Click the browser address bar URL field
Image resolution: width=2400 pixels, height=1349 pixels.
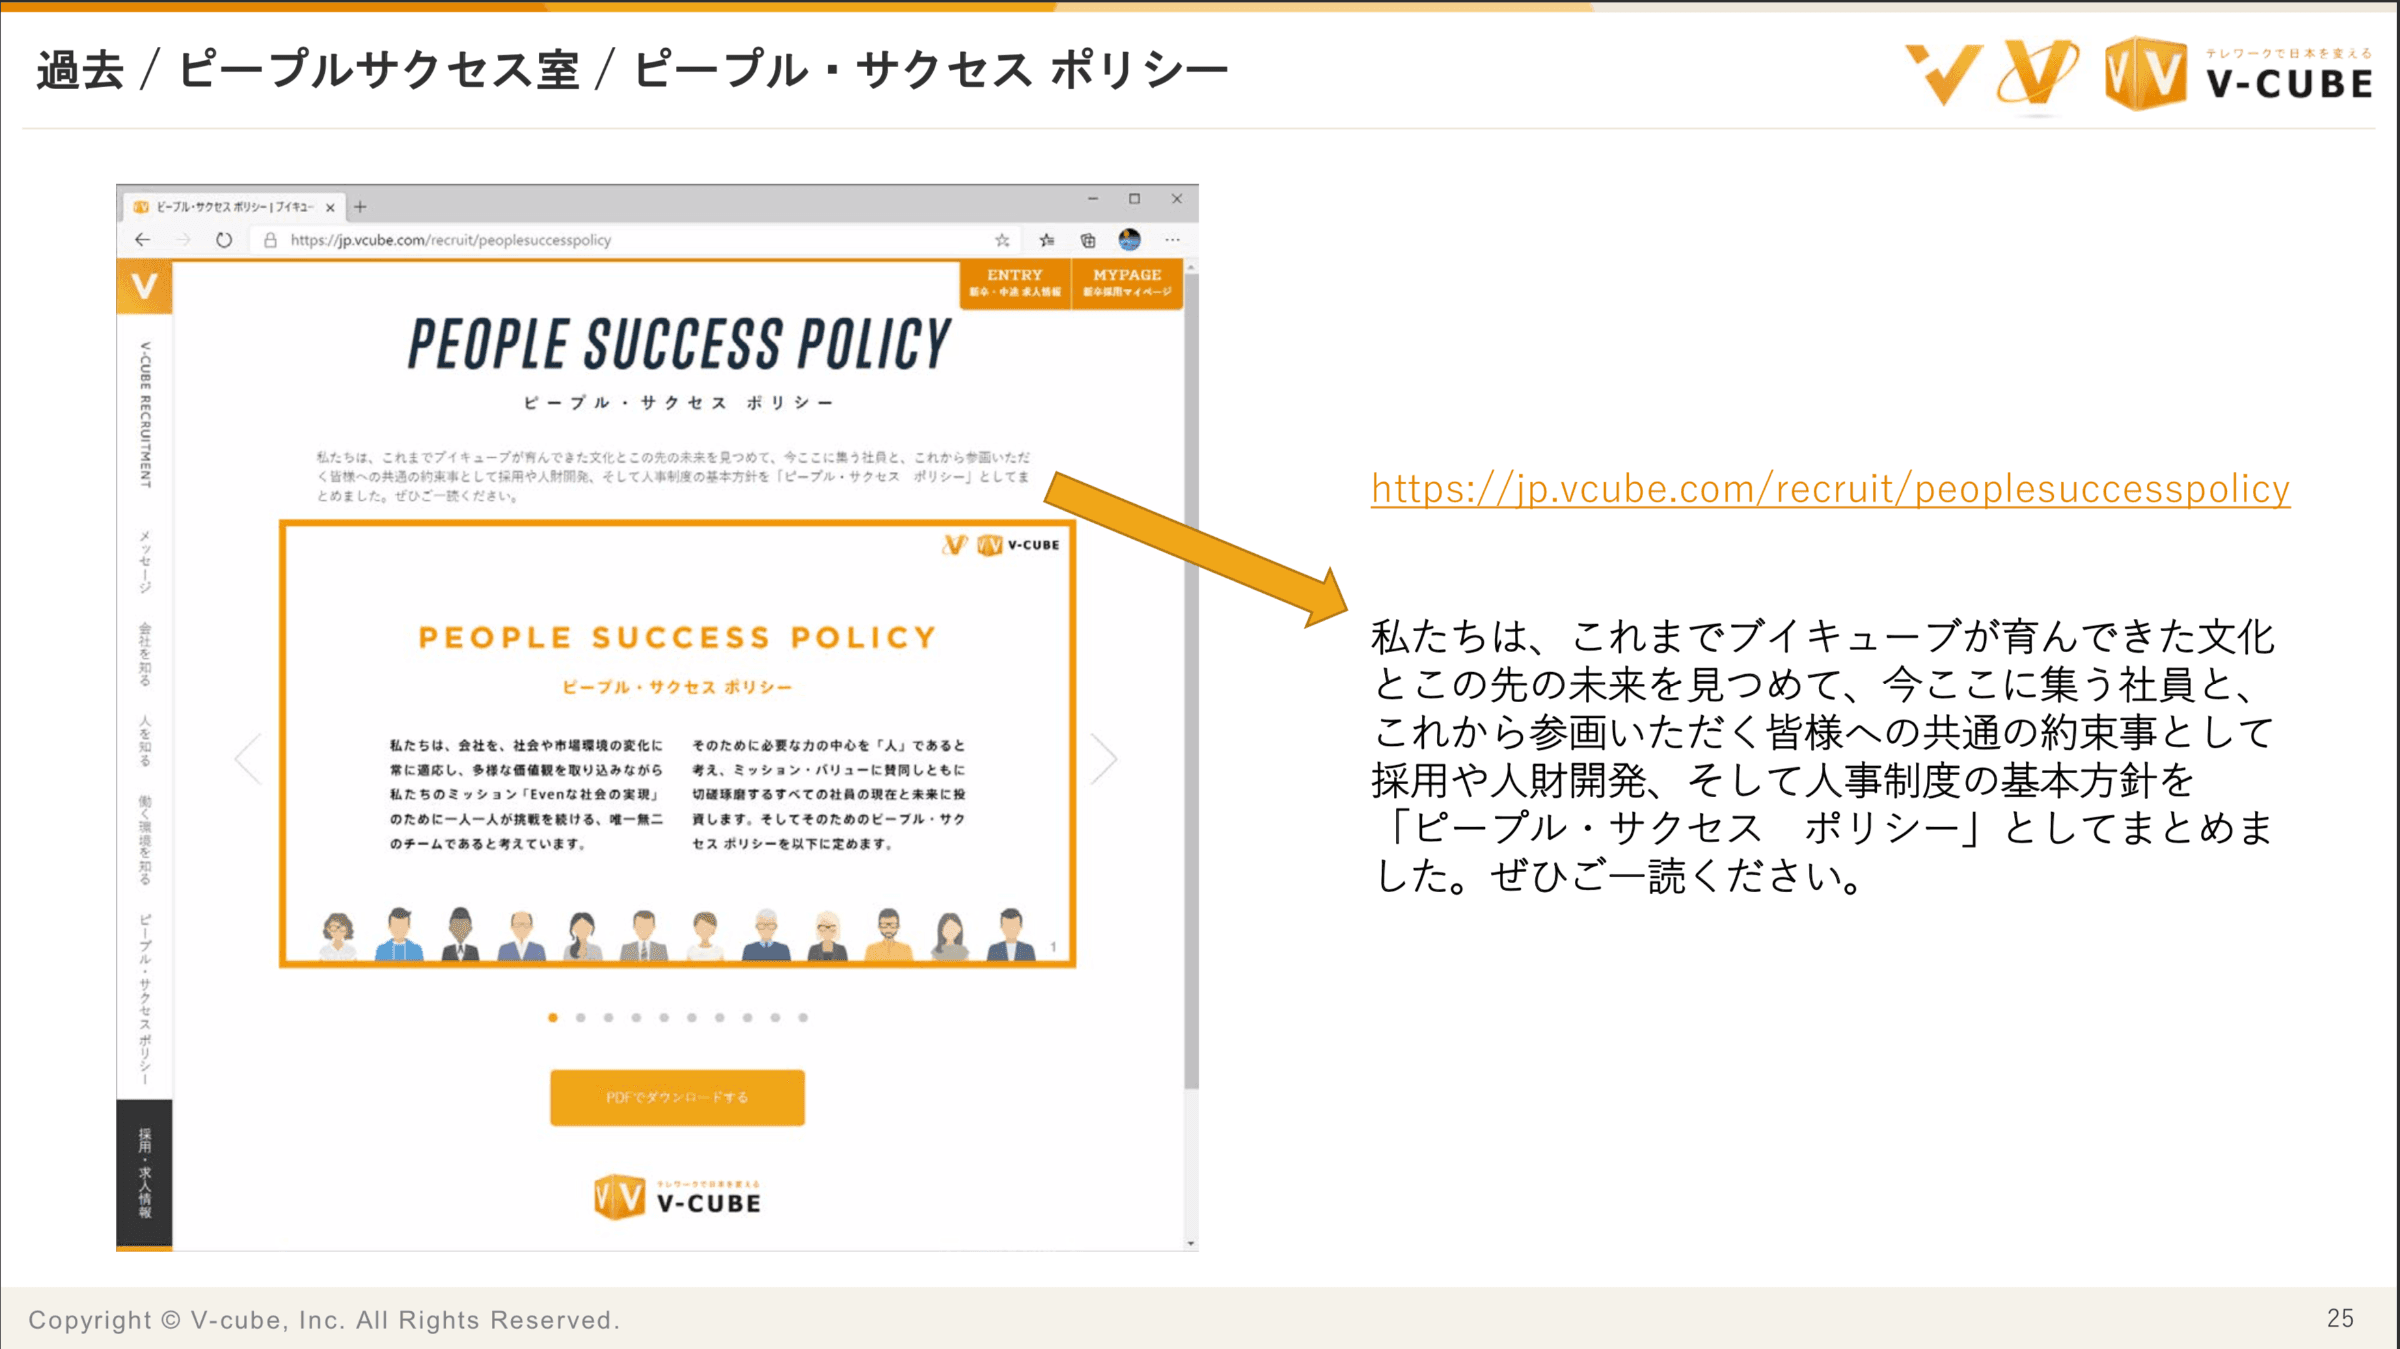pyautogui.click(x=630, y=240)
